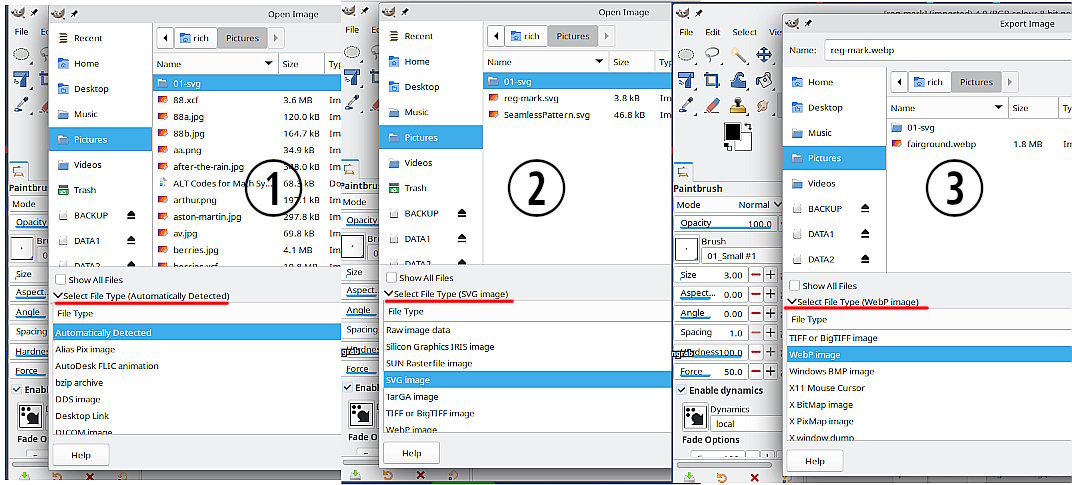This screenshot has height=485, width=1072.
Task: Open Recent location in panel 2 sidebar
Action: (x=418, y=36)
